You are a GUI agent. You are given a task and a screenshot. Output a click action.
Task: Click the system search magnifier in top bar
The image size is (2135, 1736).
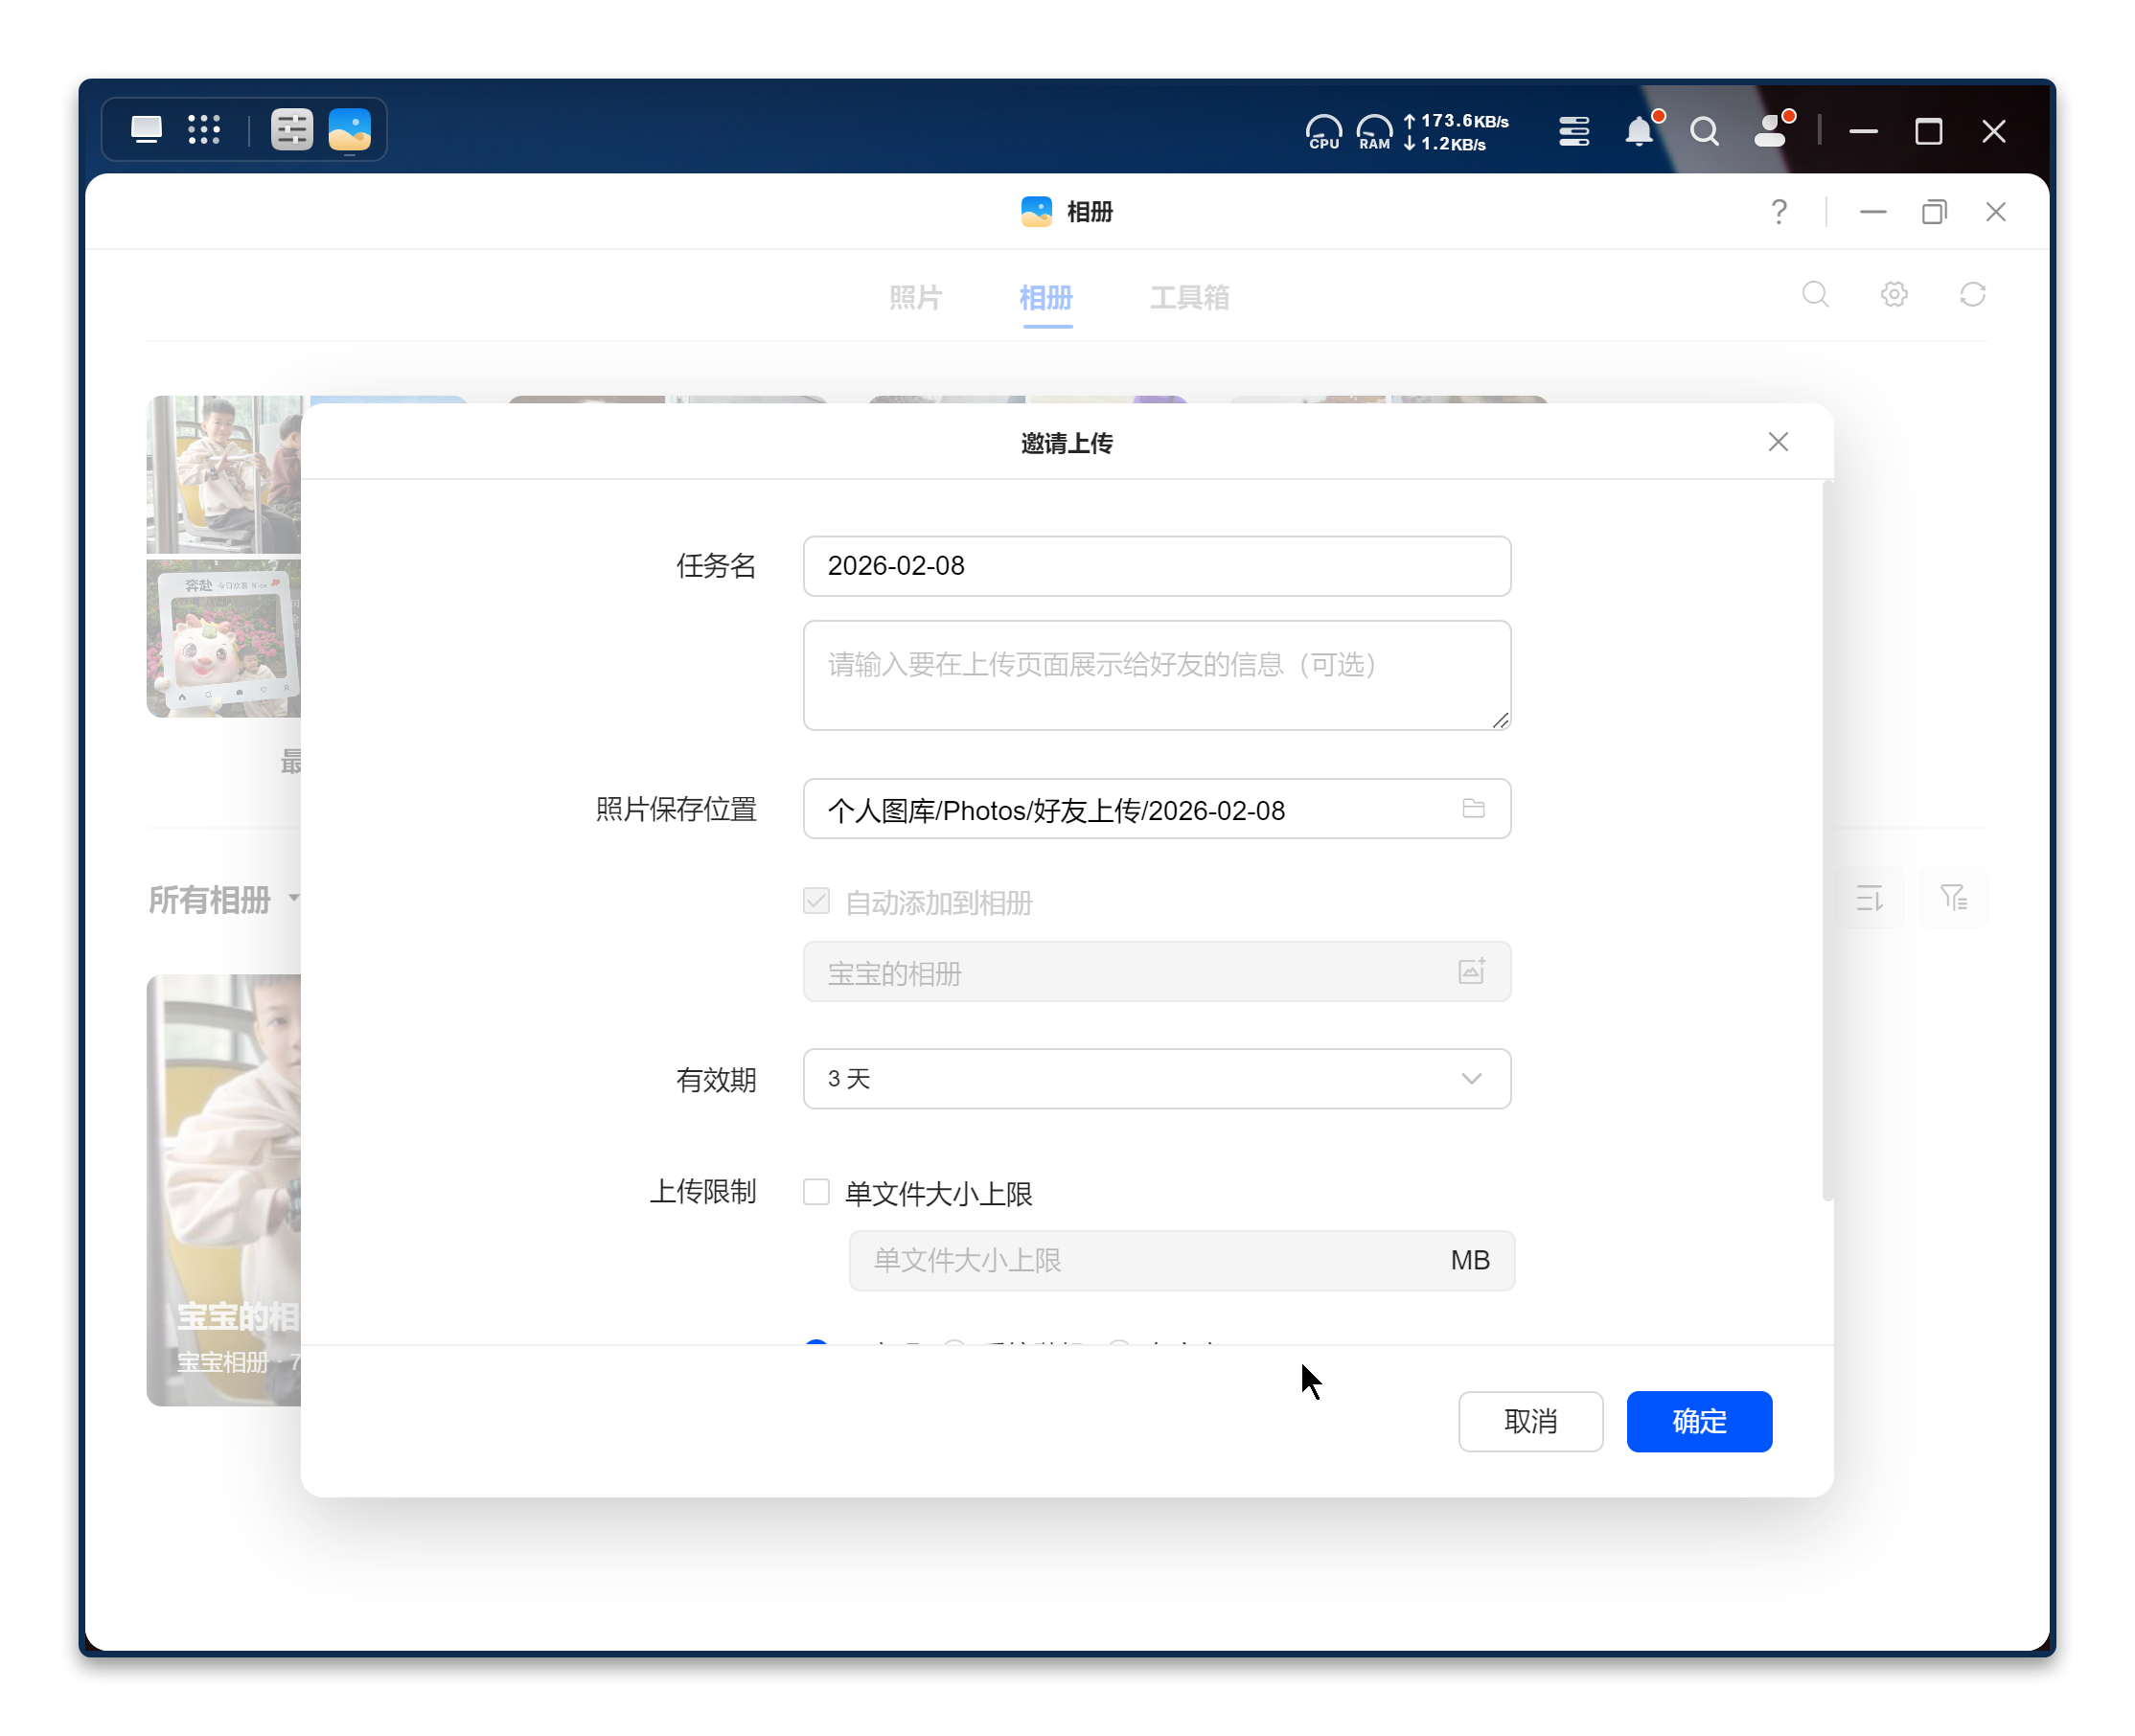(1704, 131)
